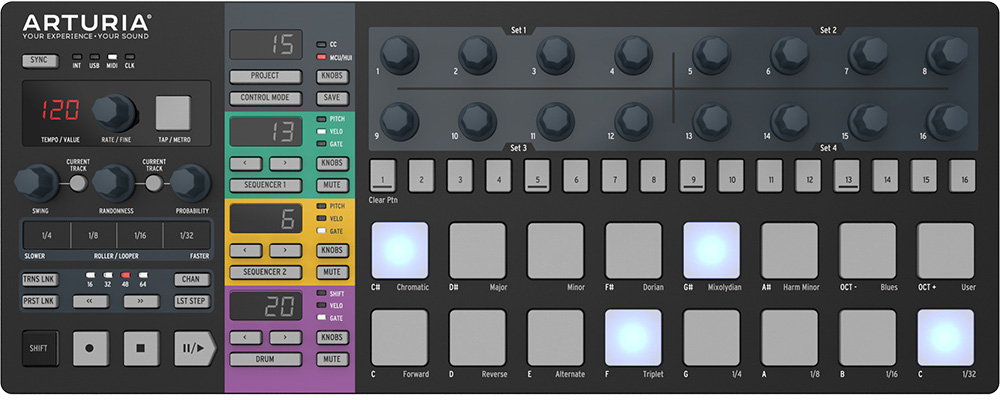Click the TRNS LNK button
The height and width of the screenshot is (400, 1000).
tap(40, 279)
